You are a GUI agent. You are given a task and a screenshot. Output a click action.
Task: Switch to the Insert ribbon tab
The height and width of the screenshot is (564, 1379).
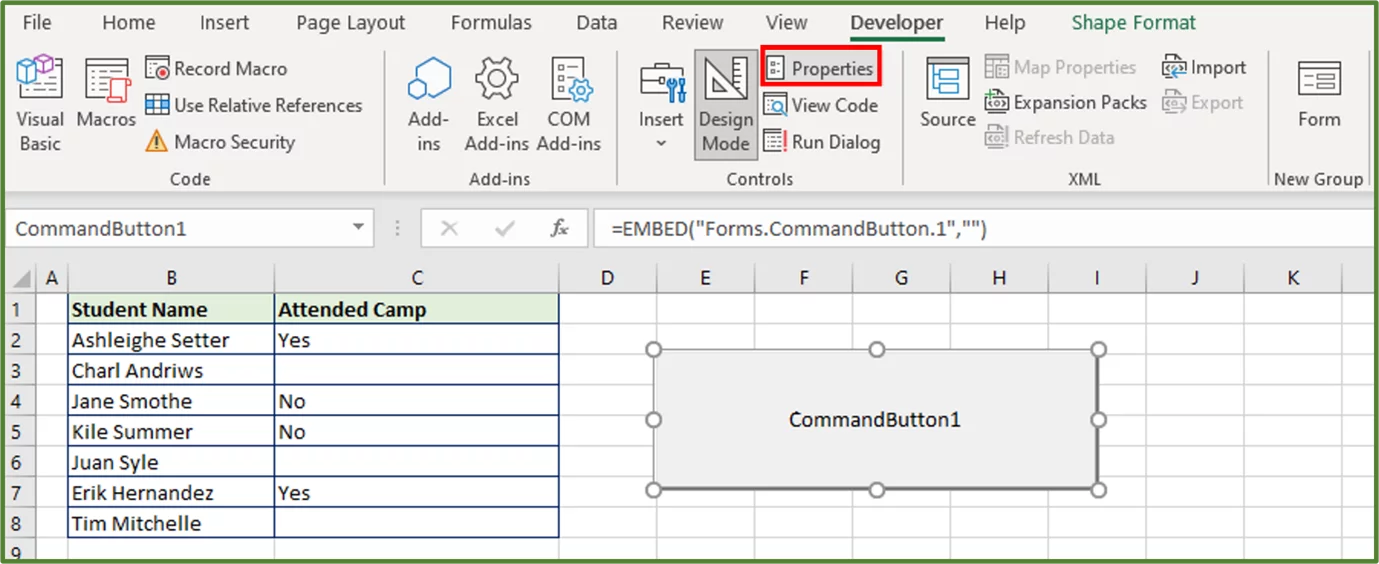pyautogui.click(x=225, y=22)
